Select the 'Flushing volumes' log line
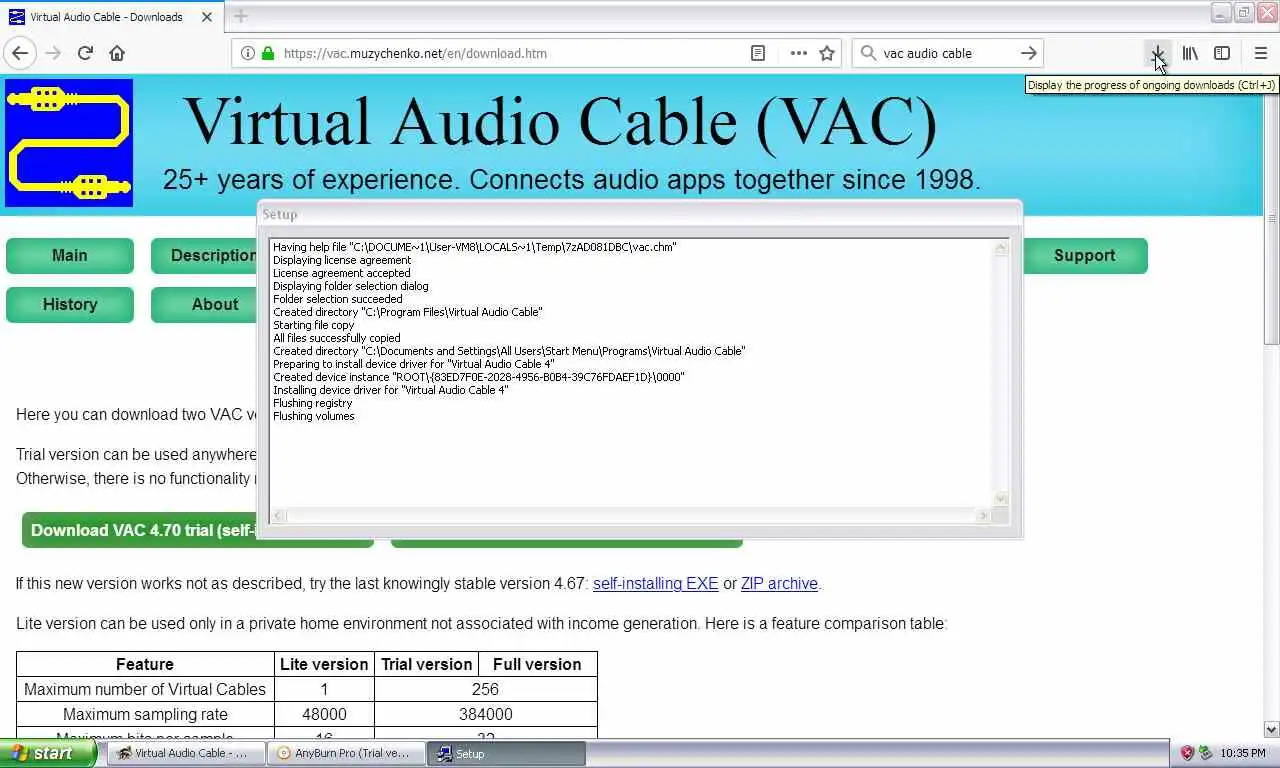1280x768 pixels. [314, 416]
